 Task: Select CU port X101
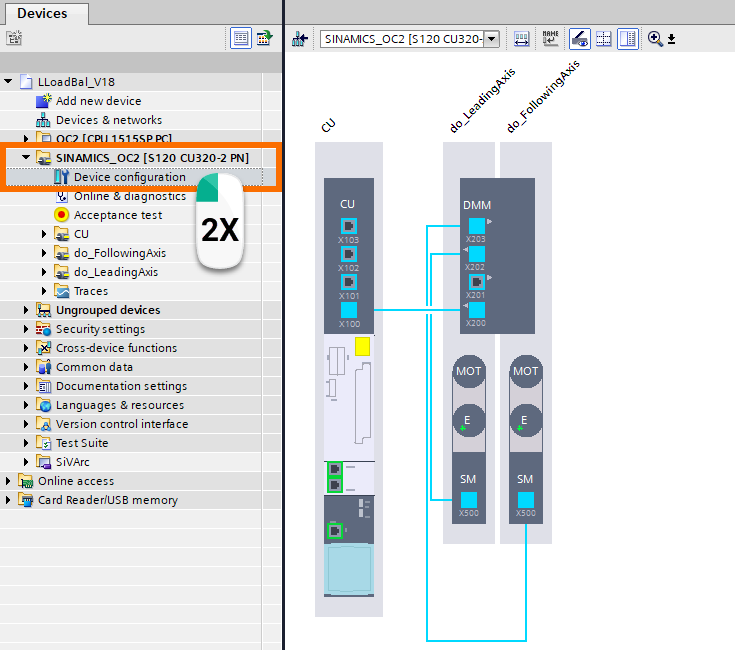[x=348, y=283]
